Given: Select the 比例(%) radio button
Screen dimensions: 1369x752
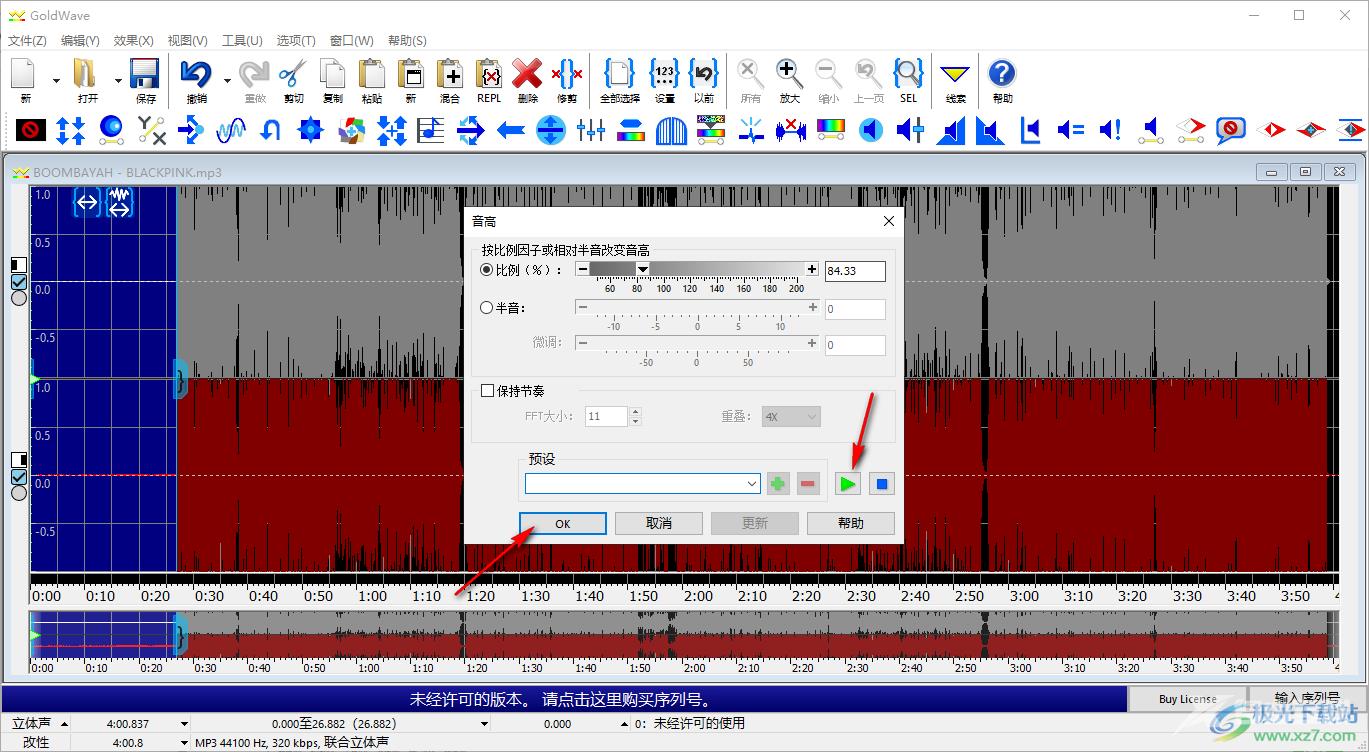Looking at the screenshot, I should [487, 270].
